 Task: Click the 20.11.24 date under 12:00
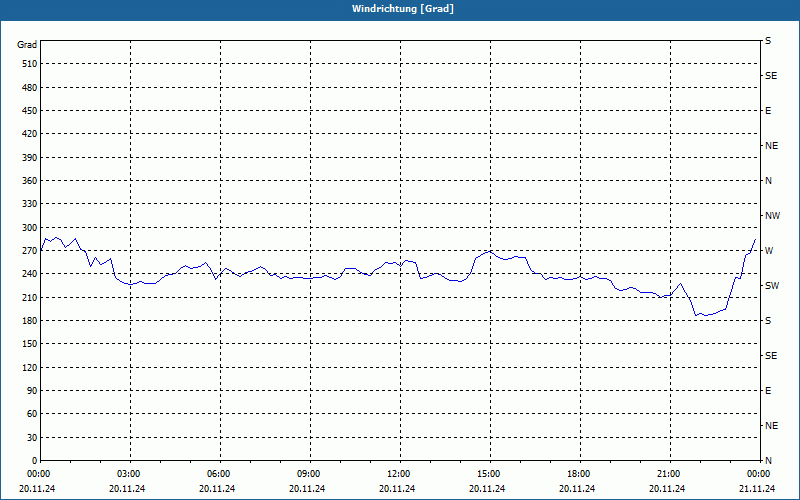point(397,488)
